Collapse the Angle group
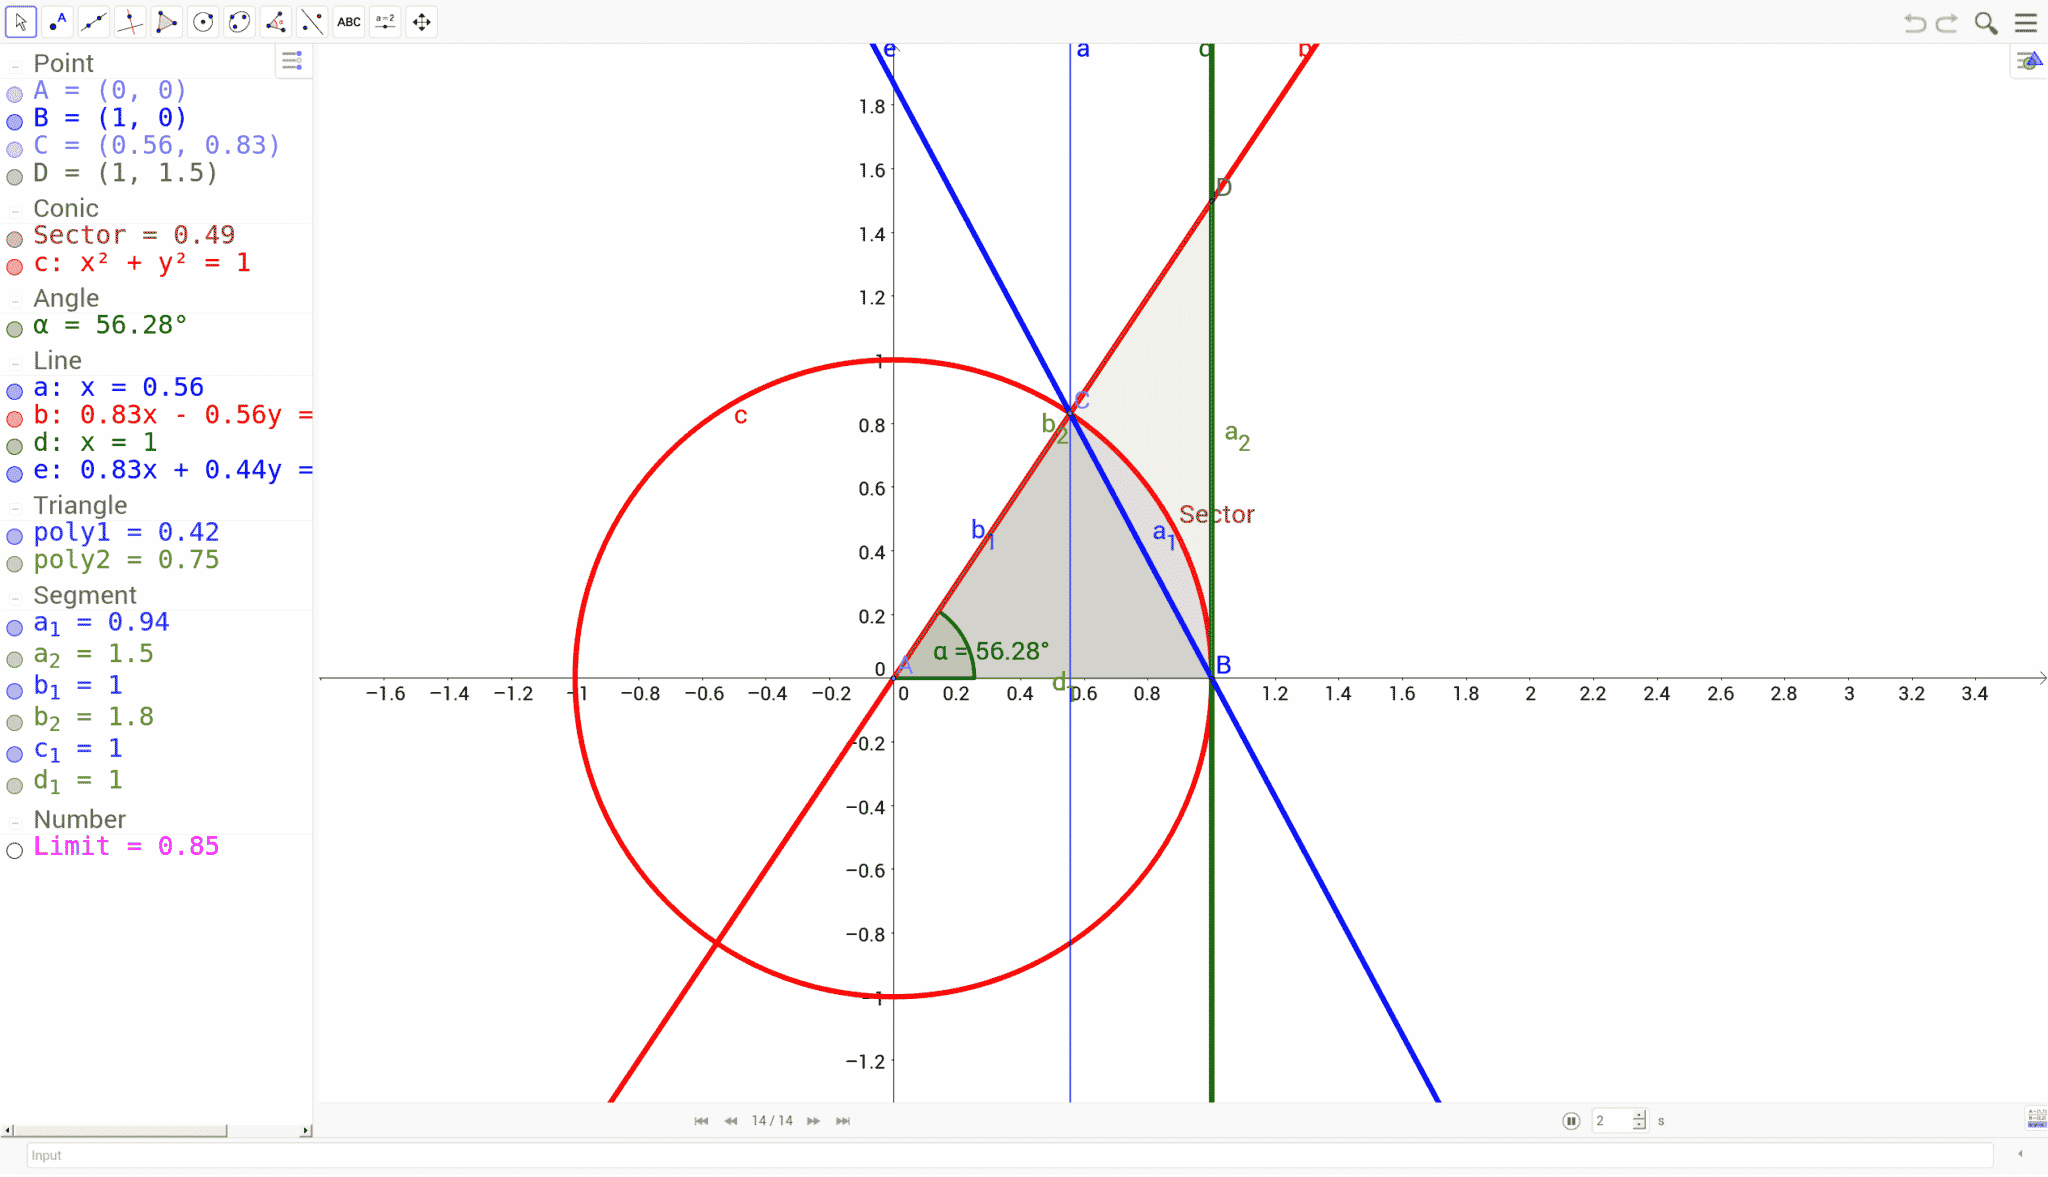This screenshot has height=1177, width=2048. 15,301
